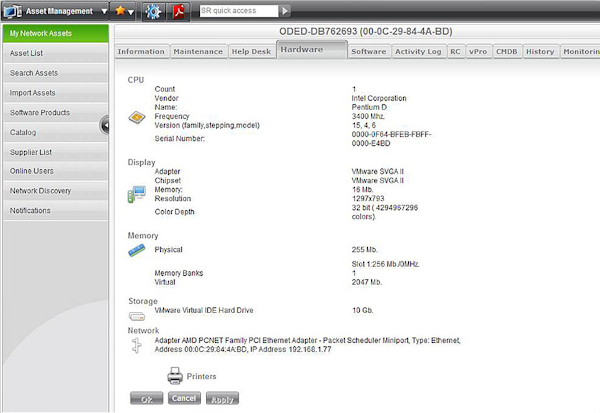Select the Hardware tab
The height and width of the screenshot is (413, 600).
click(x=312, y=49)
